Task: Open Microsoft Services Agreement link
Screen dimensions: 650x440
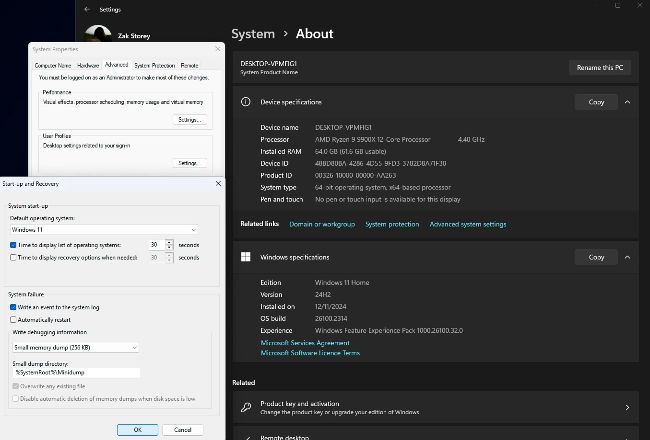Action: tap(305, 343)
